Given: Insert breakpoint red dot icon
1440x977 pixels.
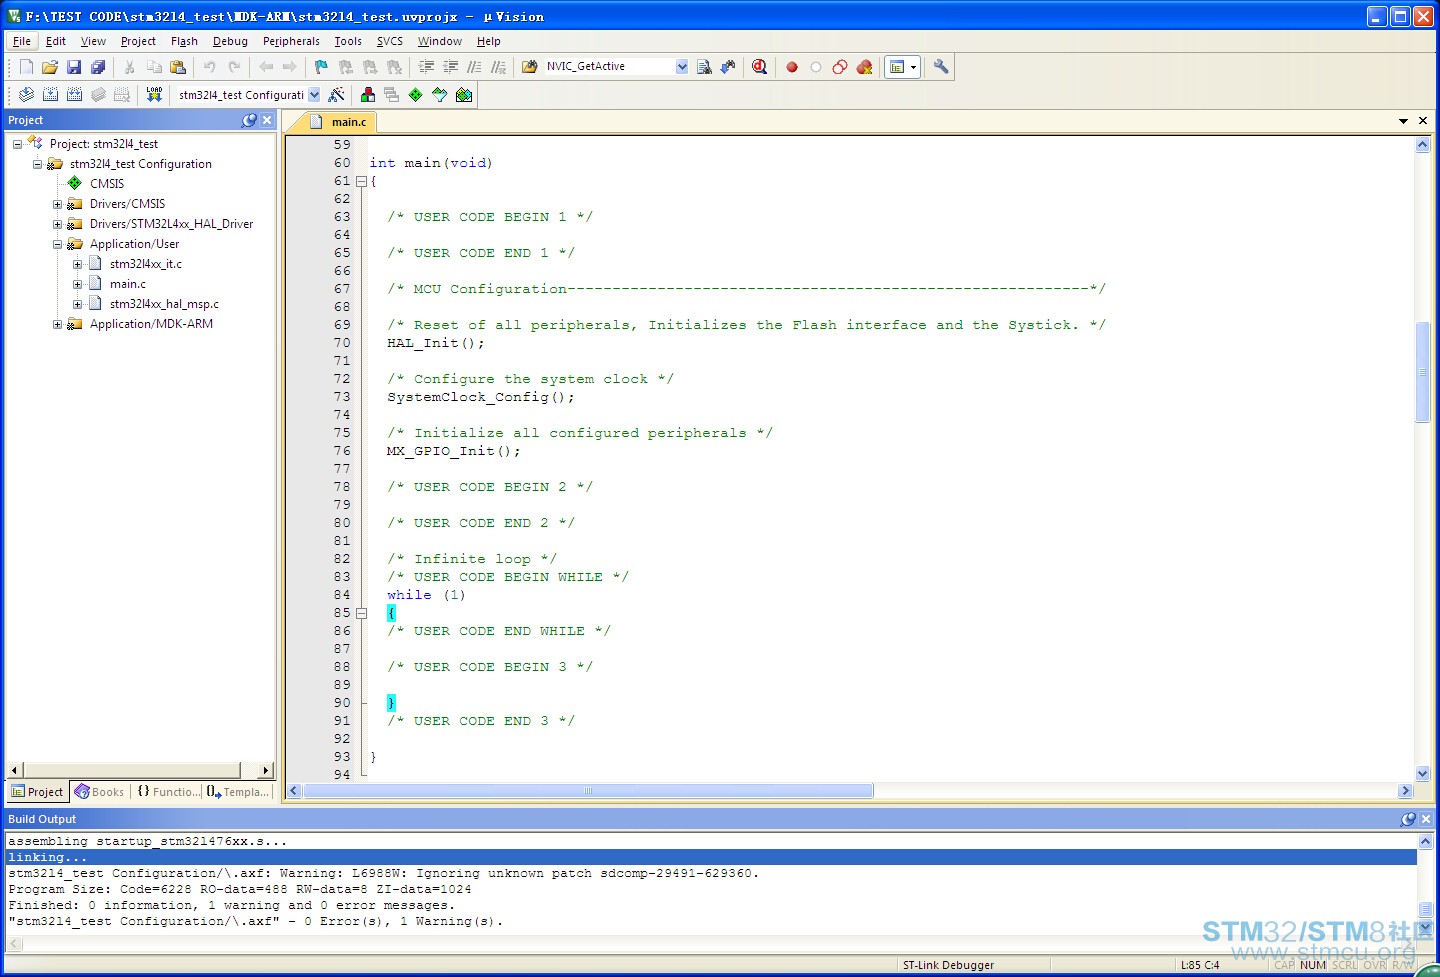Looking at the screenshot, I should 792,67.
